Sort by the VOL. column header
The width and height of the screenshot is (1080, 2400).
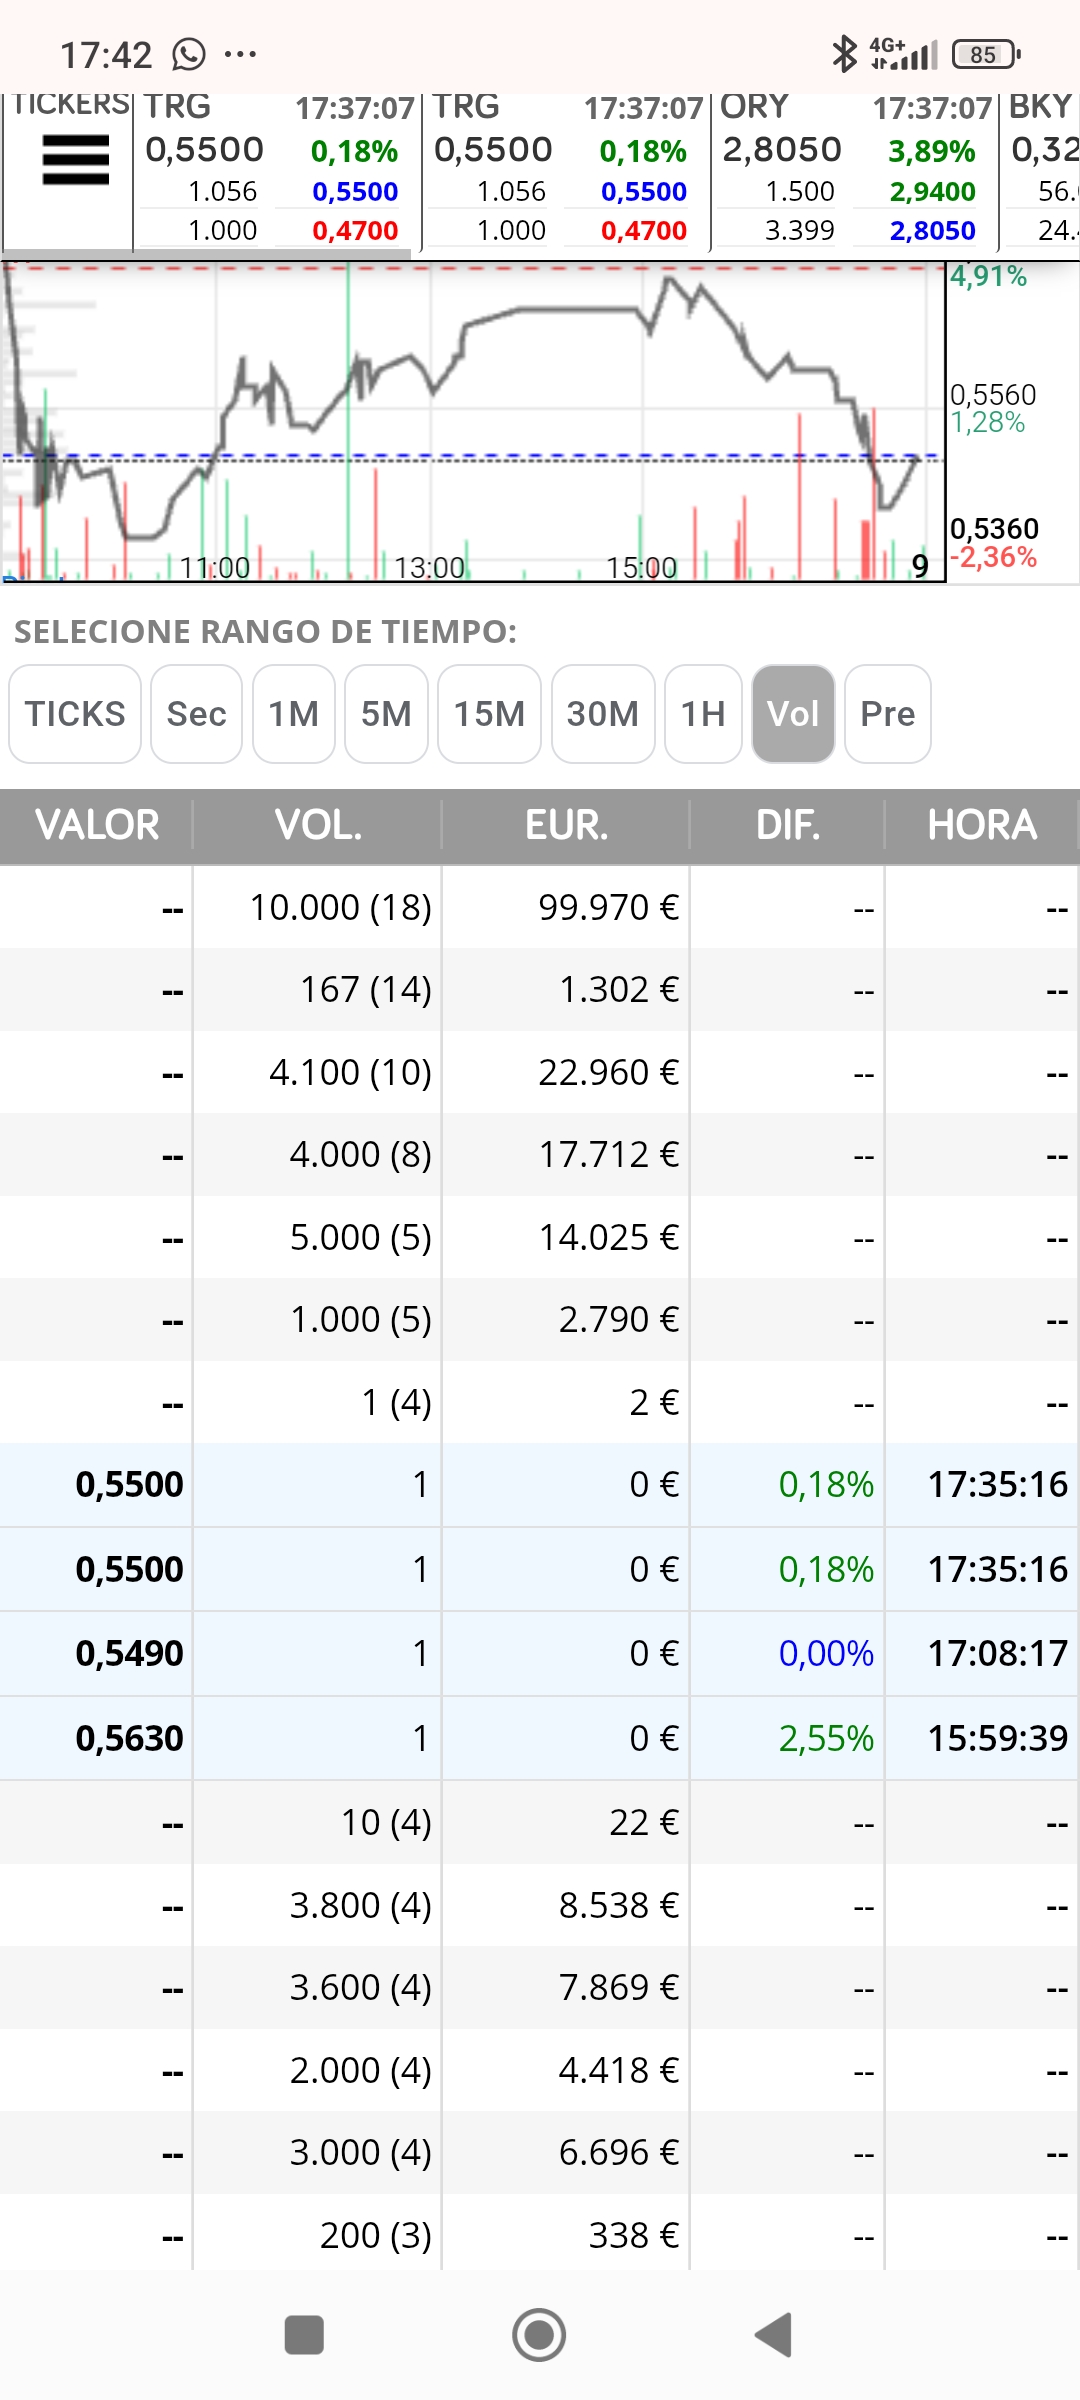[318, 825]
